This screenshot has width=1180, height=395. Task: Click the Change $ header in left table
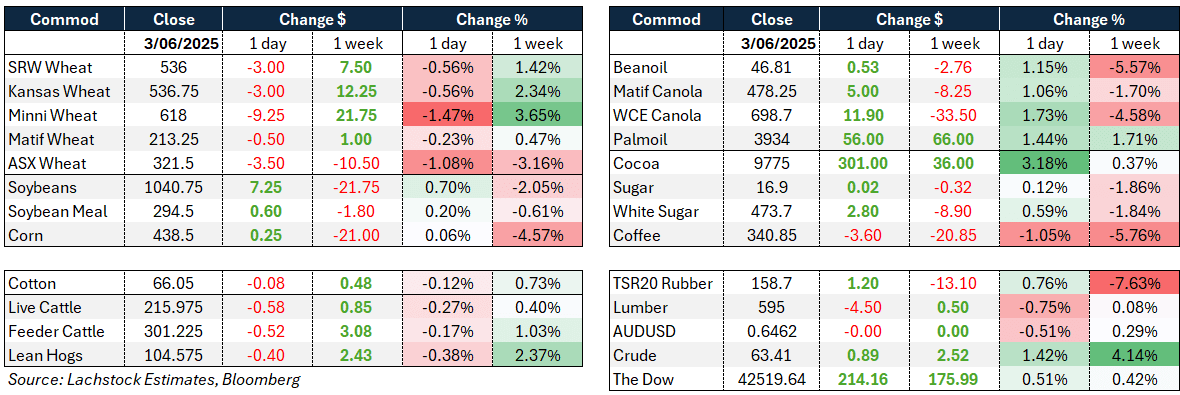312,20
